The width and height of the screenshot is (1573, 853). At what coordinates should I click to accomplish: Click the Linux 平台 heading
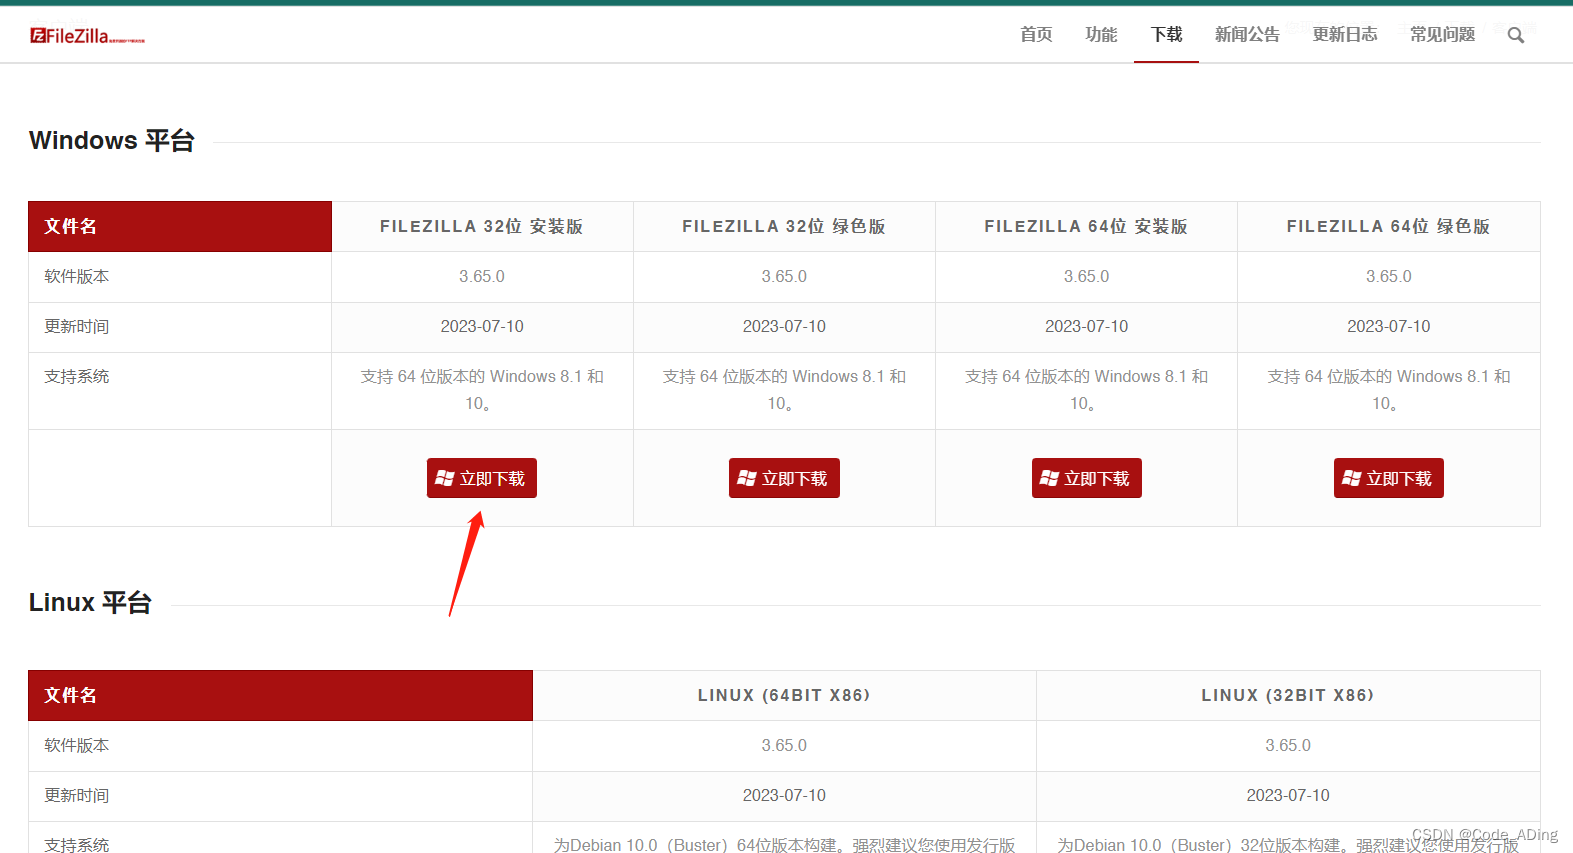pyautogui.click(x=90, y=603)
